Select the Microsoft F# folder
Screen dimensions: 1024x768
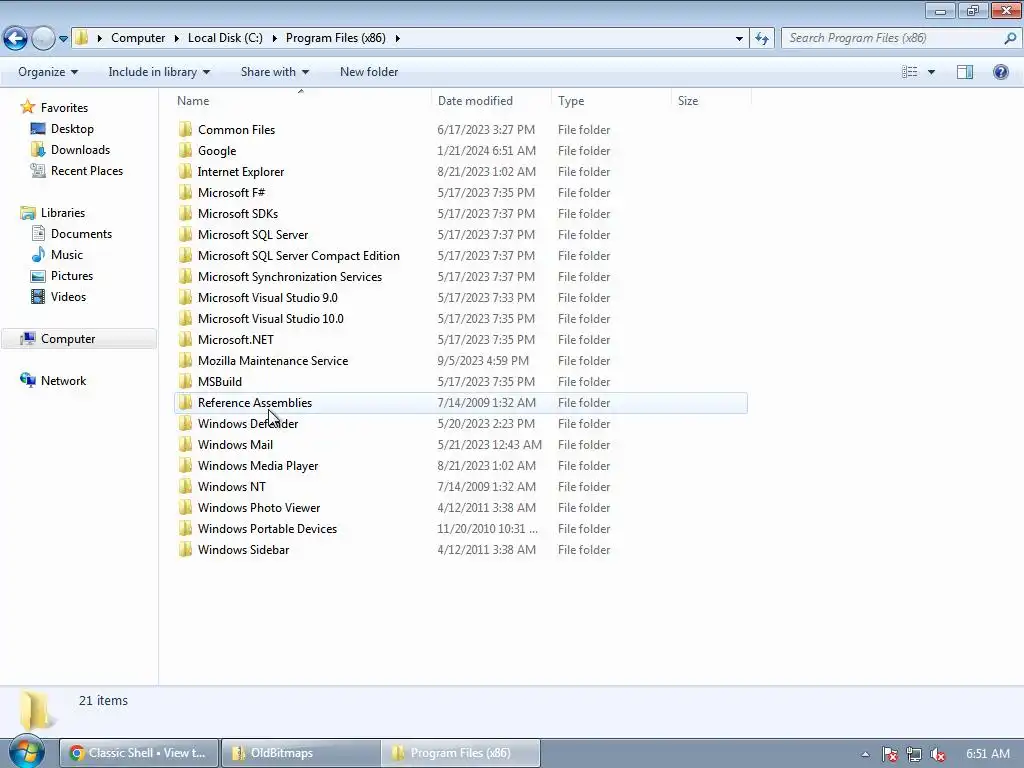click(231, 193)
